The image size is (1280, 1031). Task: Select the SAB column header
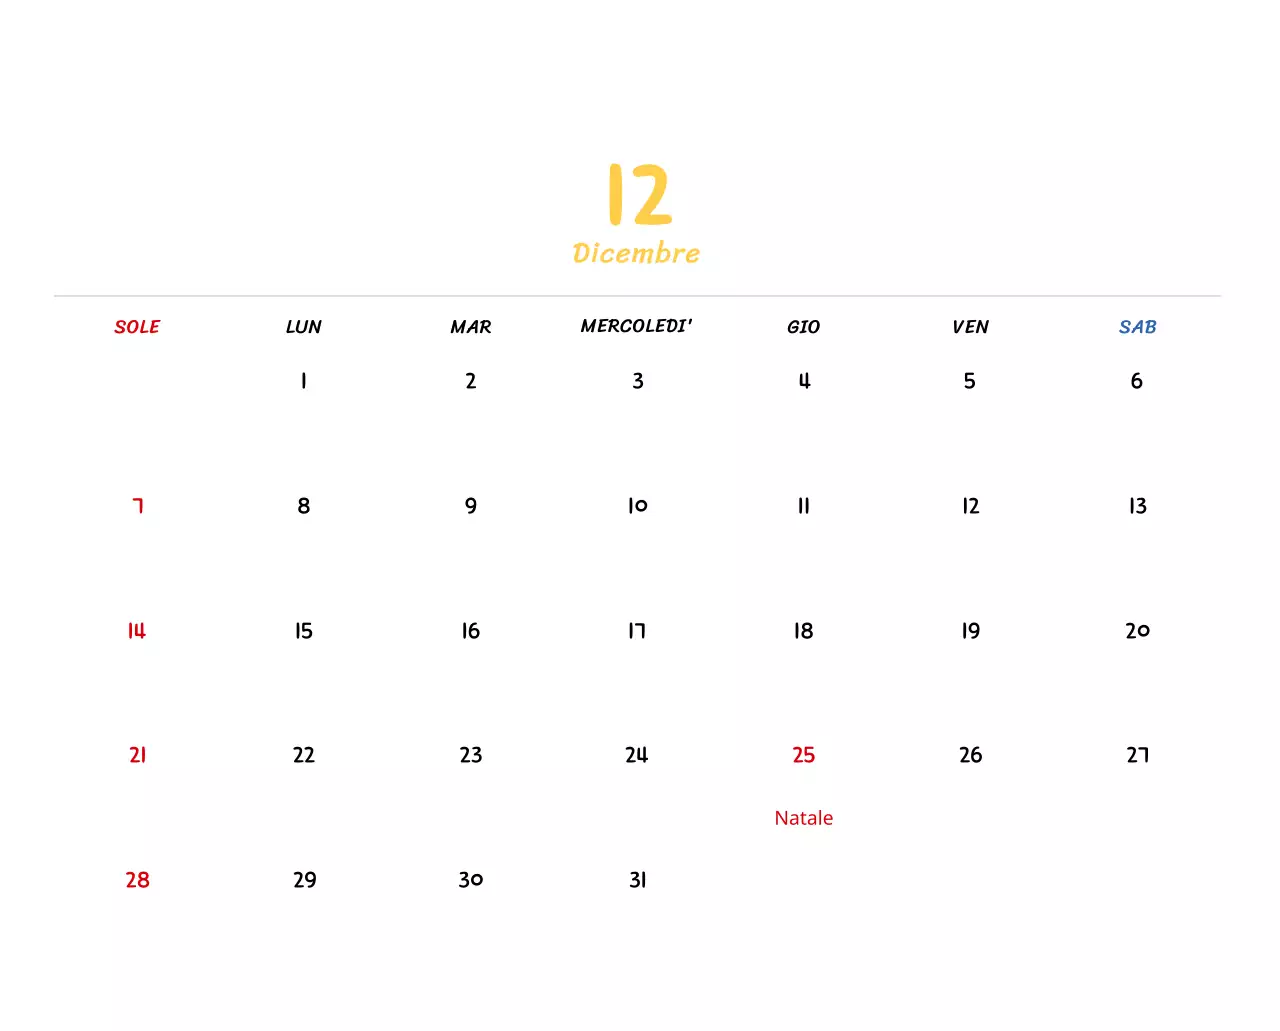(1137, 326)
